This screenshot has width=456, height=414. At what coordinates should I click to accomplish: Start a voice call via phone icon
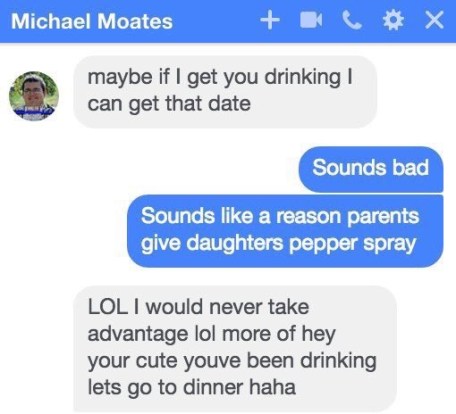352,20
